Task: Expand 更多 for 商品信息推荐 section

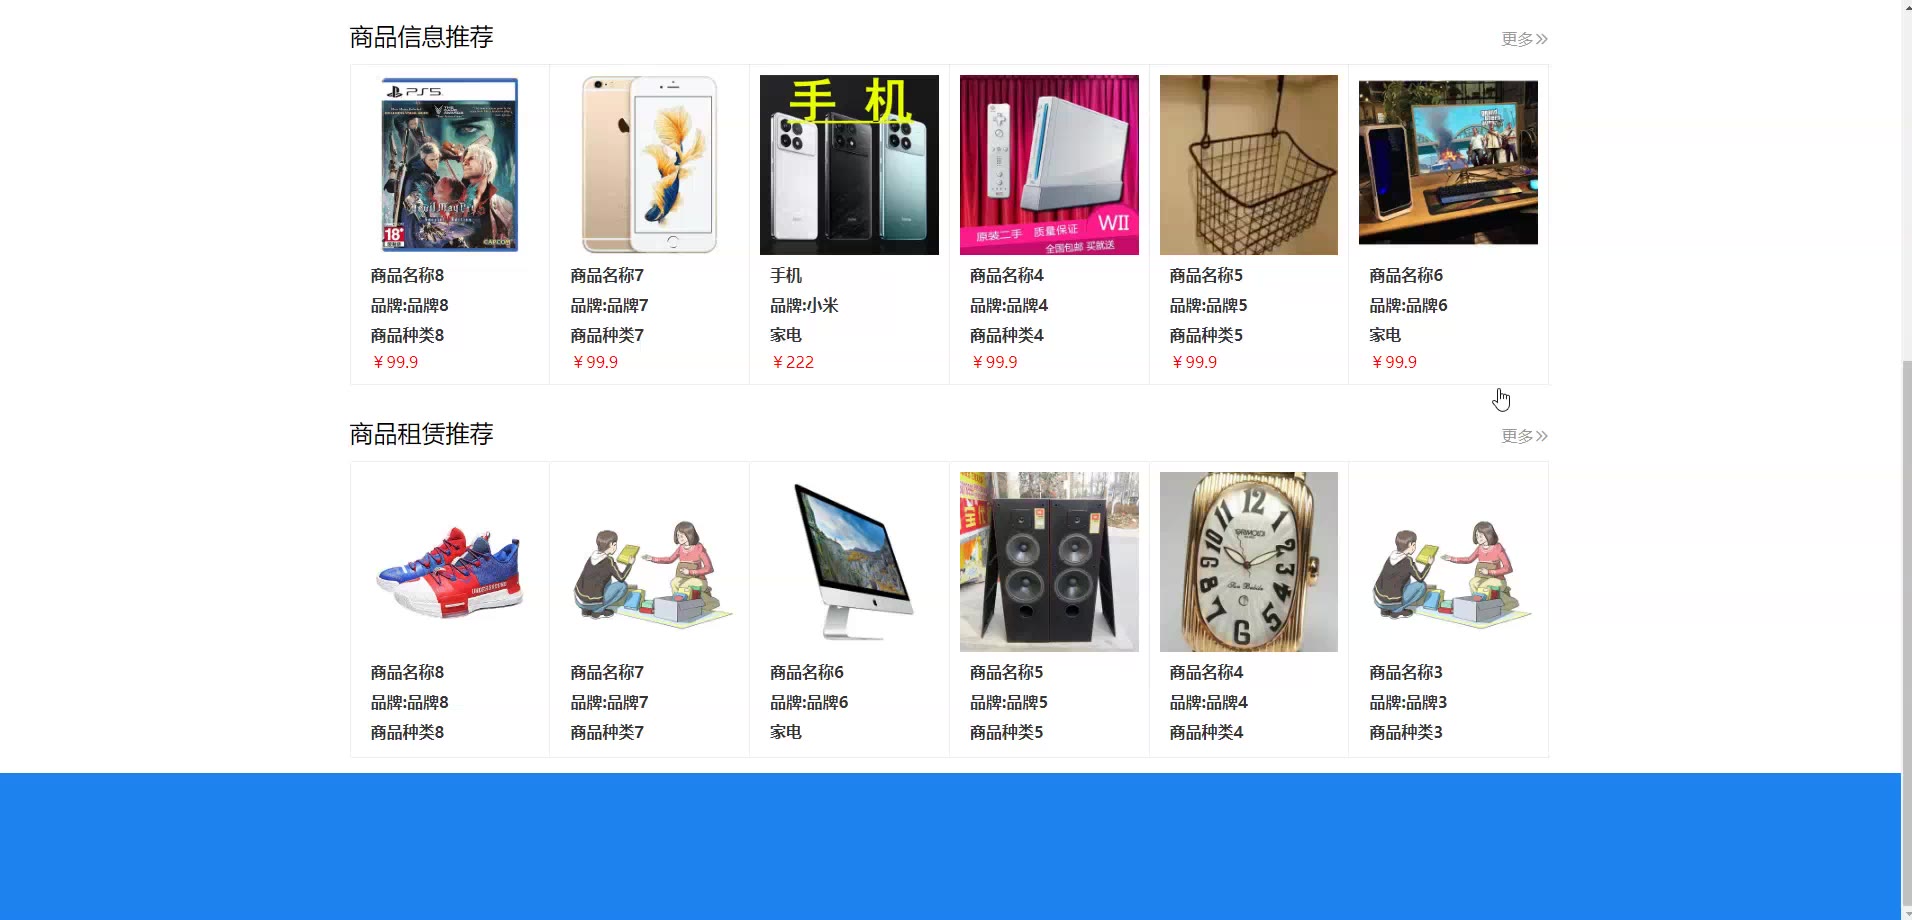Action: [x=1524, y=39]
